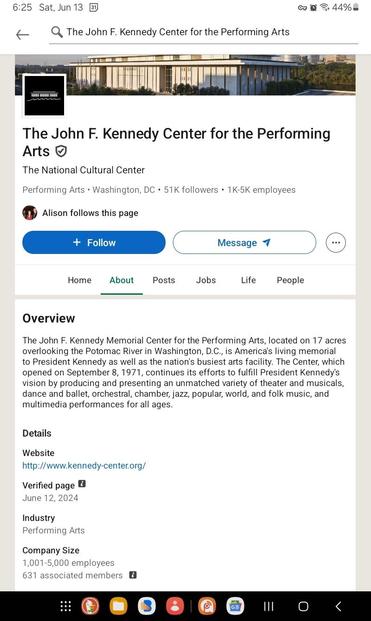Open the Kennedy Center logo thumbnail
The image size is (371, 621).
[44, 95]
